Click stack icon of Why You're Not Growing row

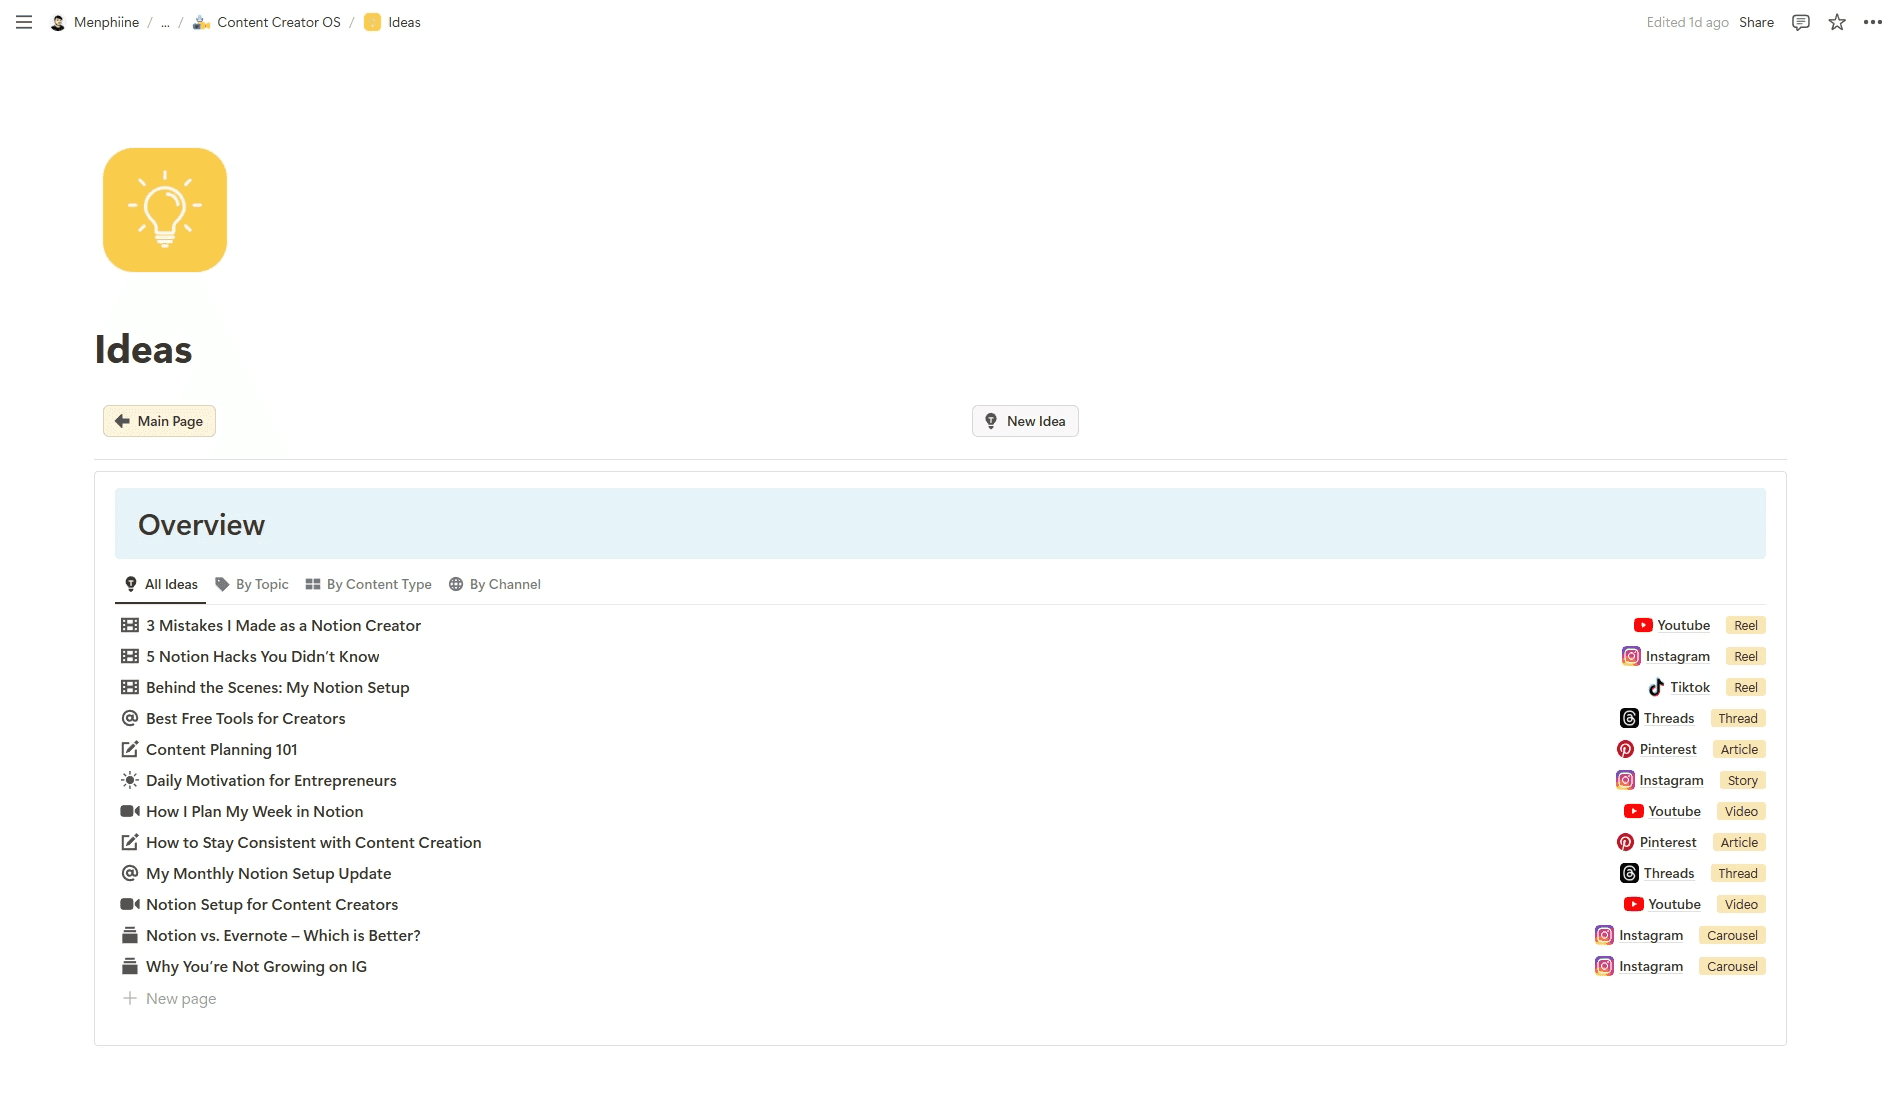(x=130, y=966)
